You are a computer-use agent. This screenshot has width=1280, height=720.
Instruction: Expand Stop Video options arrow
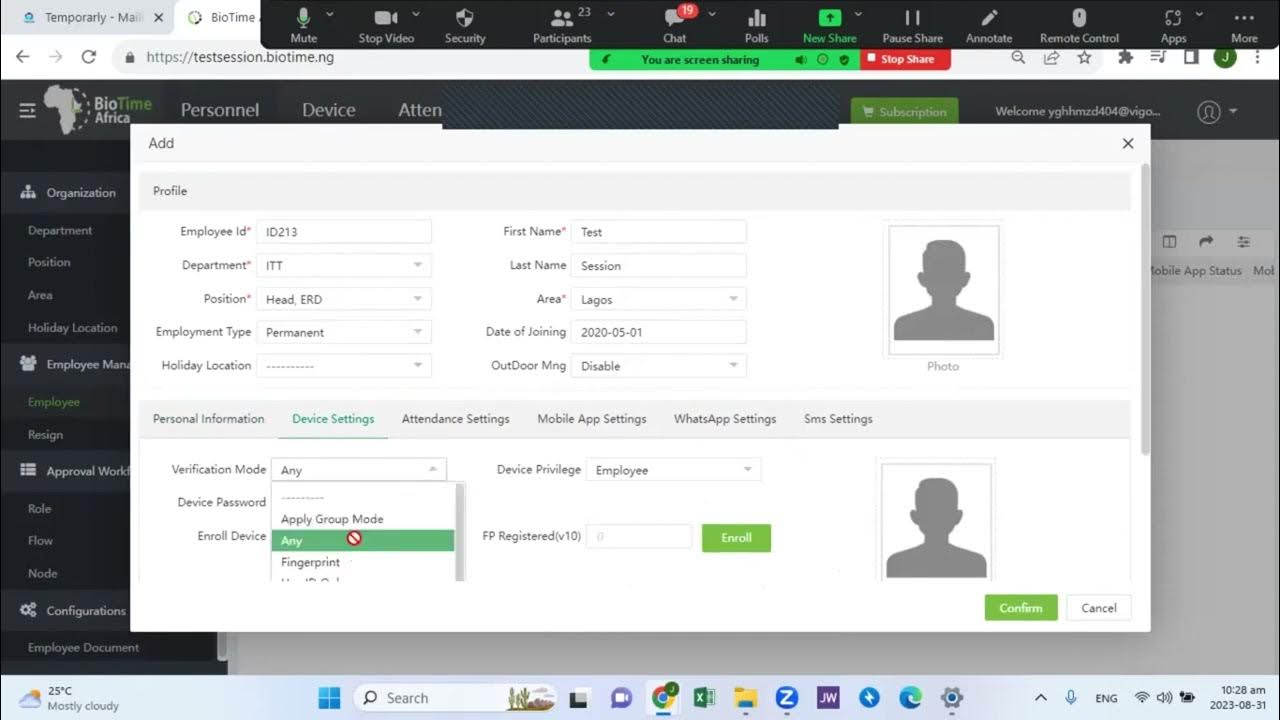coord(415,15)
